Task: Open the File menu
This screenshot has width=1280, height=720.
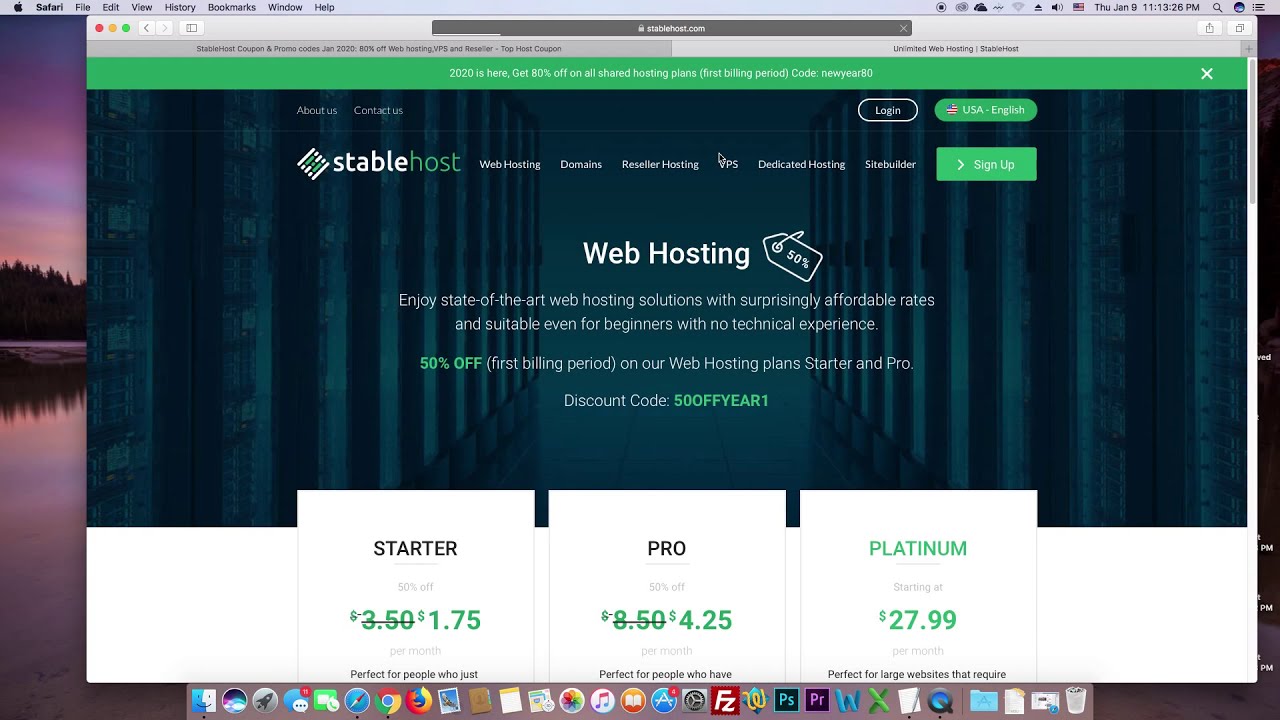Action: (83, 7)
